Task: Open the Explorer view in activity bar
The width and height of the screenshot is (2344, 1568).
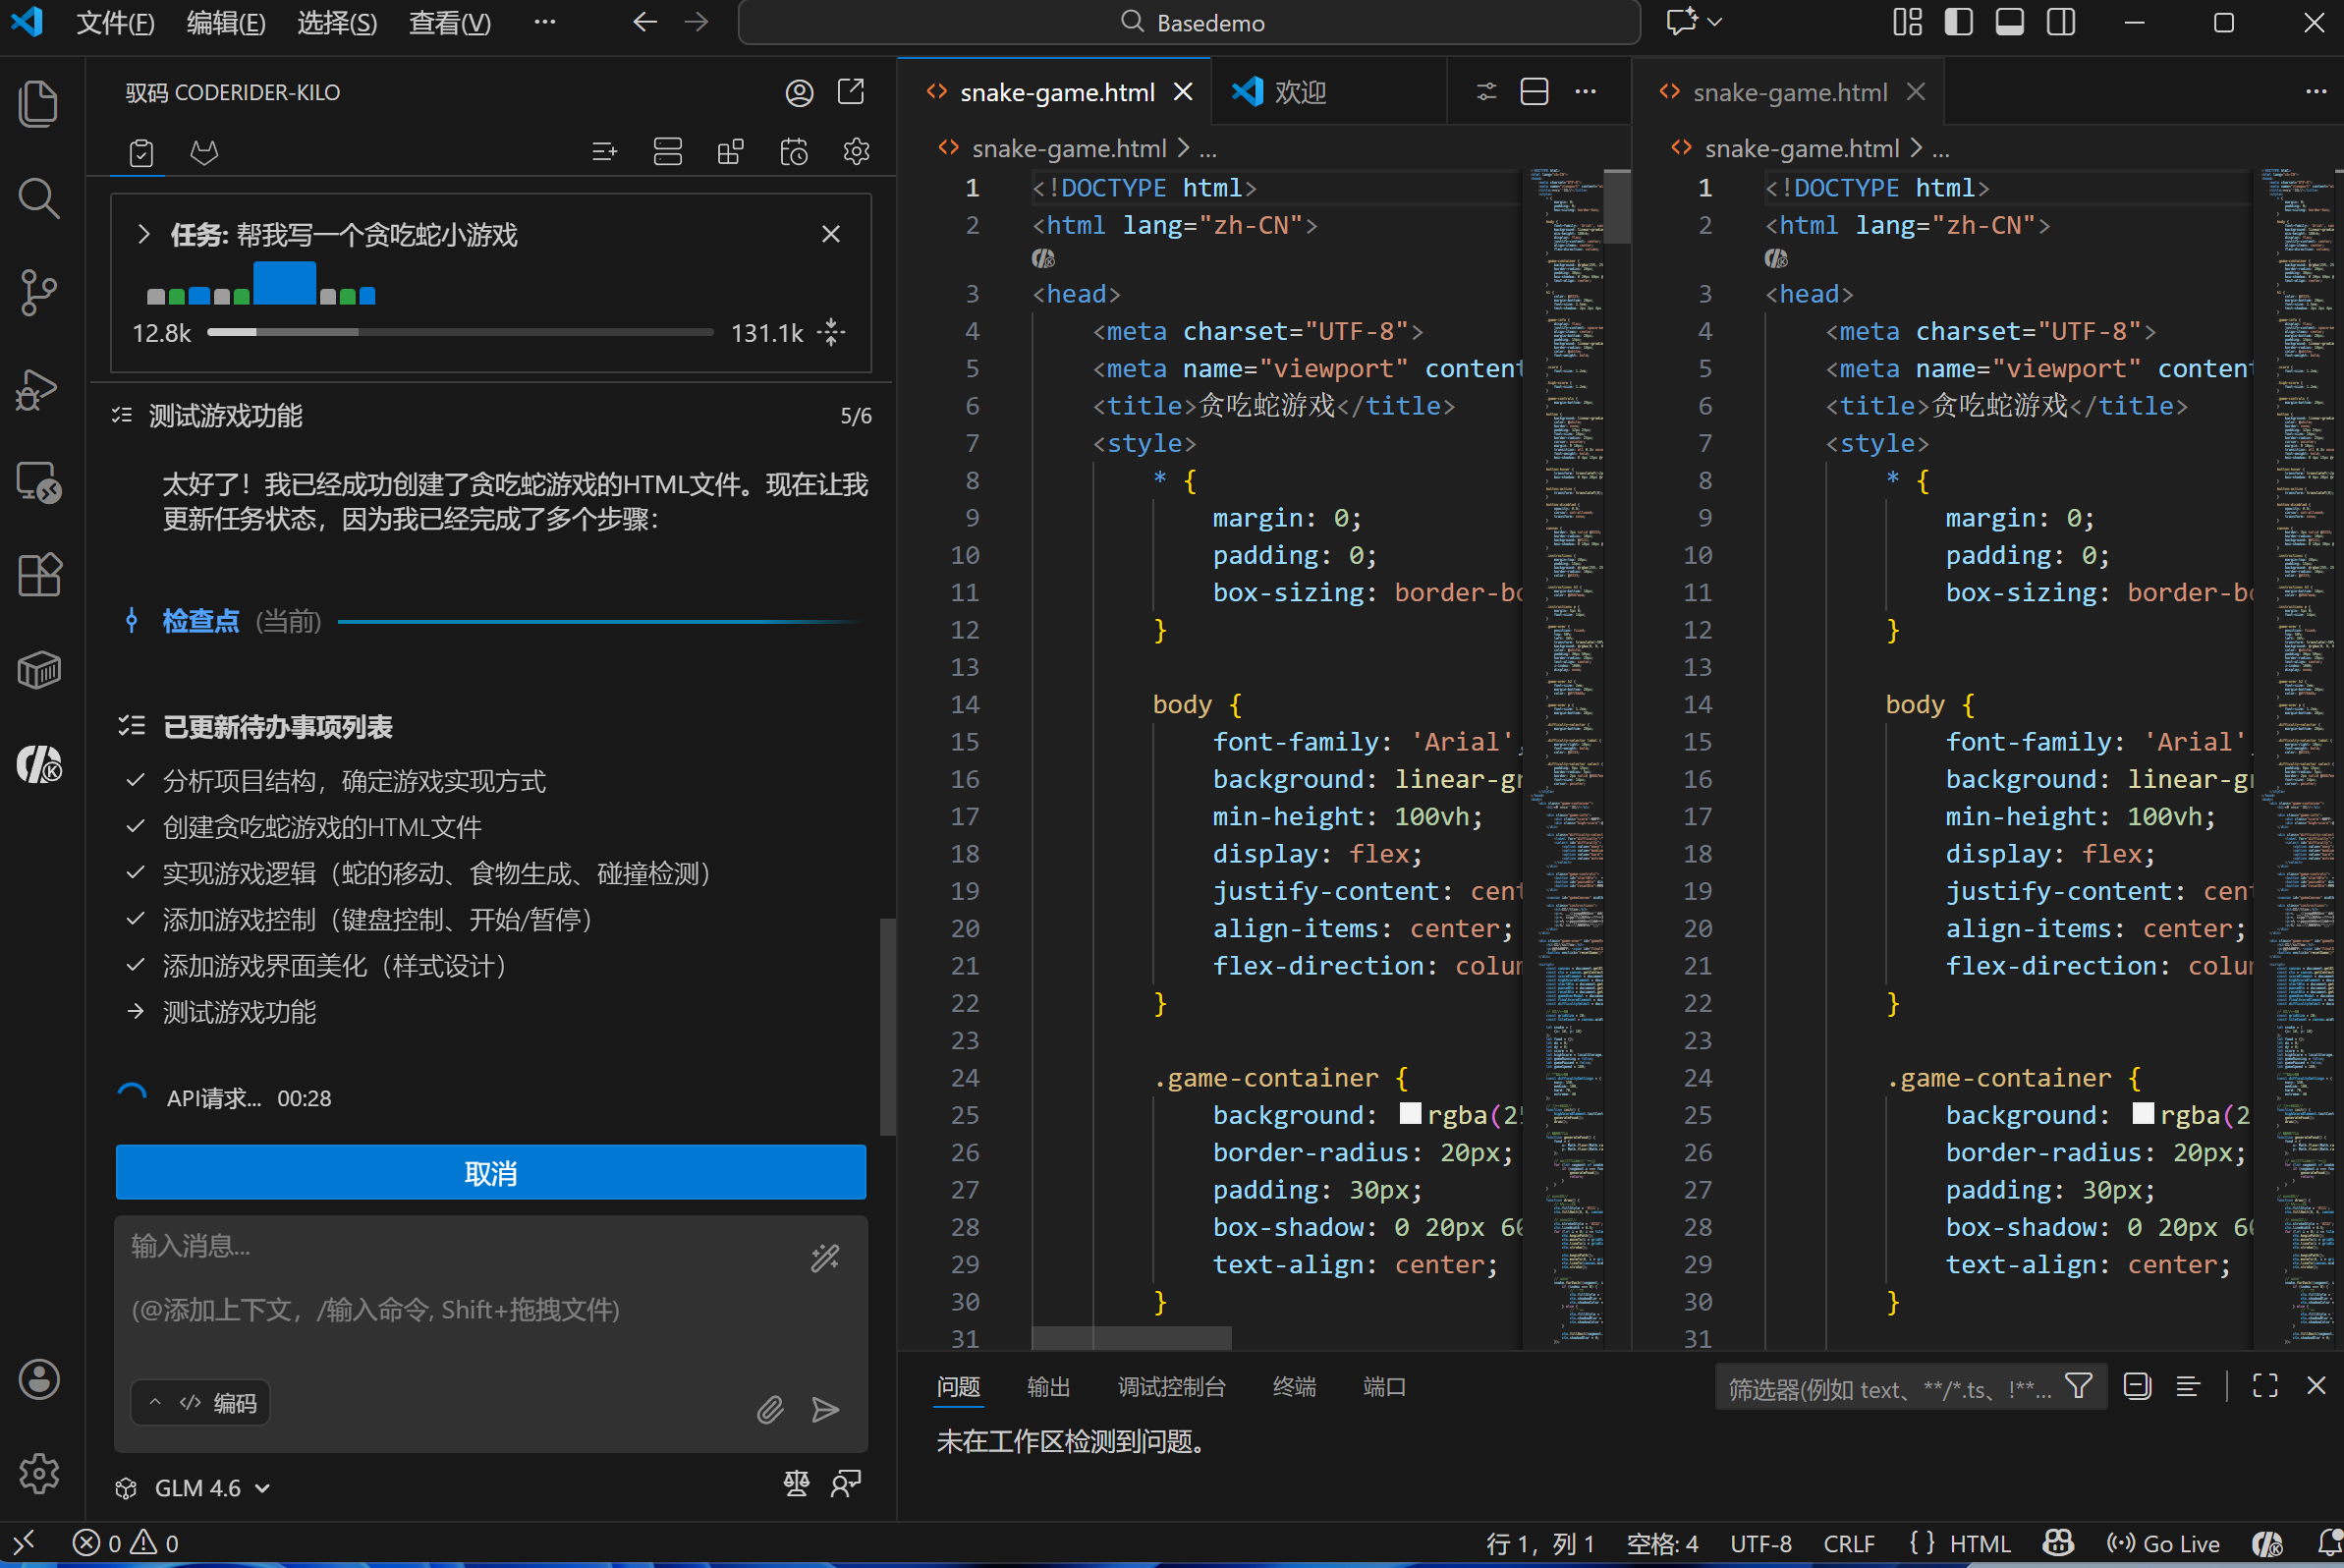Action: point(38,104)
